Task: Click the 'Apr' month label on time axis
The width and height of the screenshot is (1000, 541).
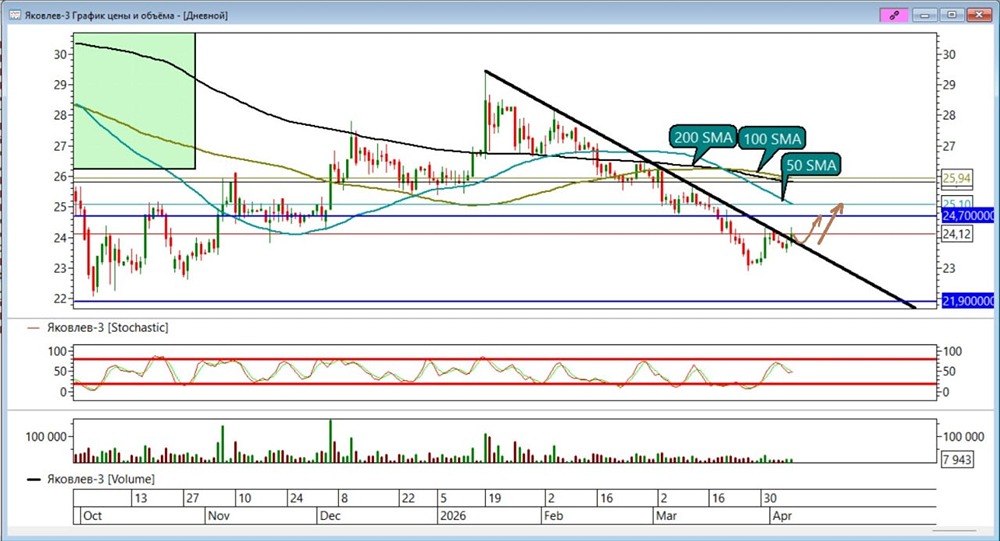Action: point(782,515)
